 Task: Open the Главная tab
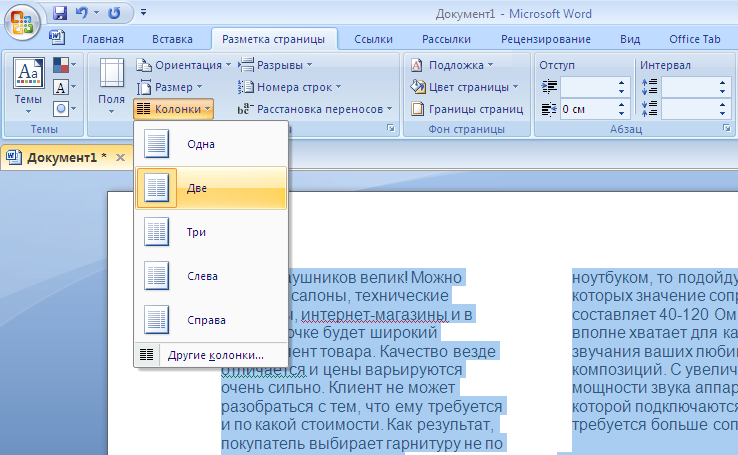(103, 40)
